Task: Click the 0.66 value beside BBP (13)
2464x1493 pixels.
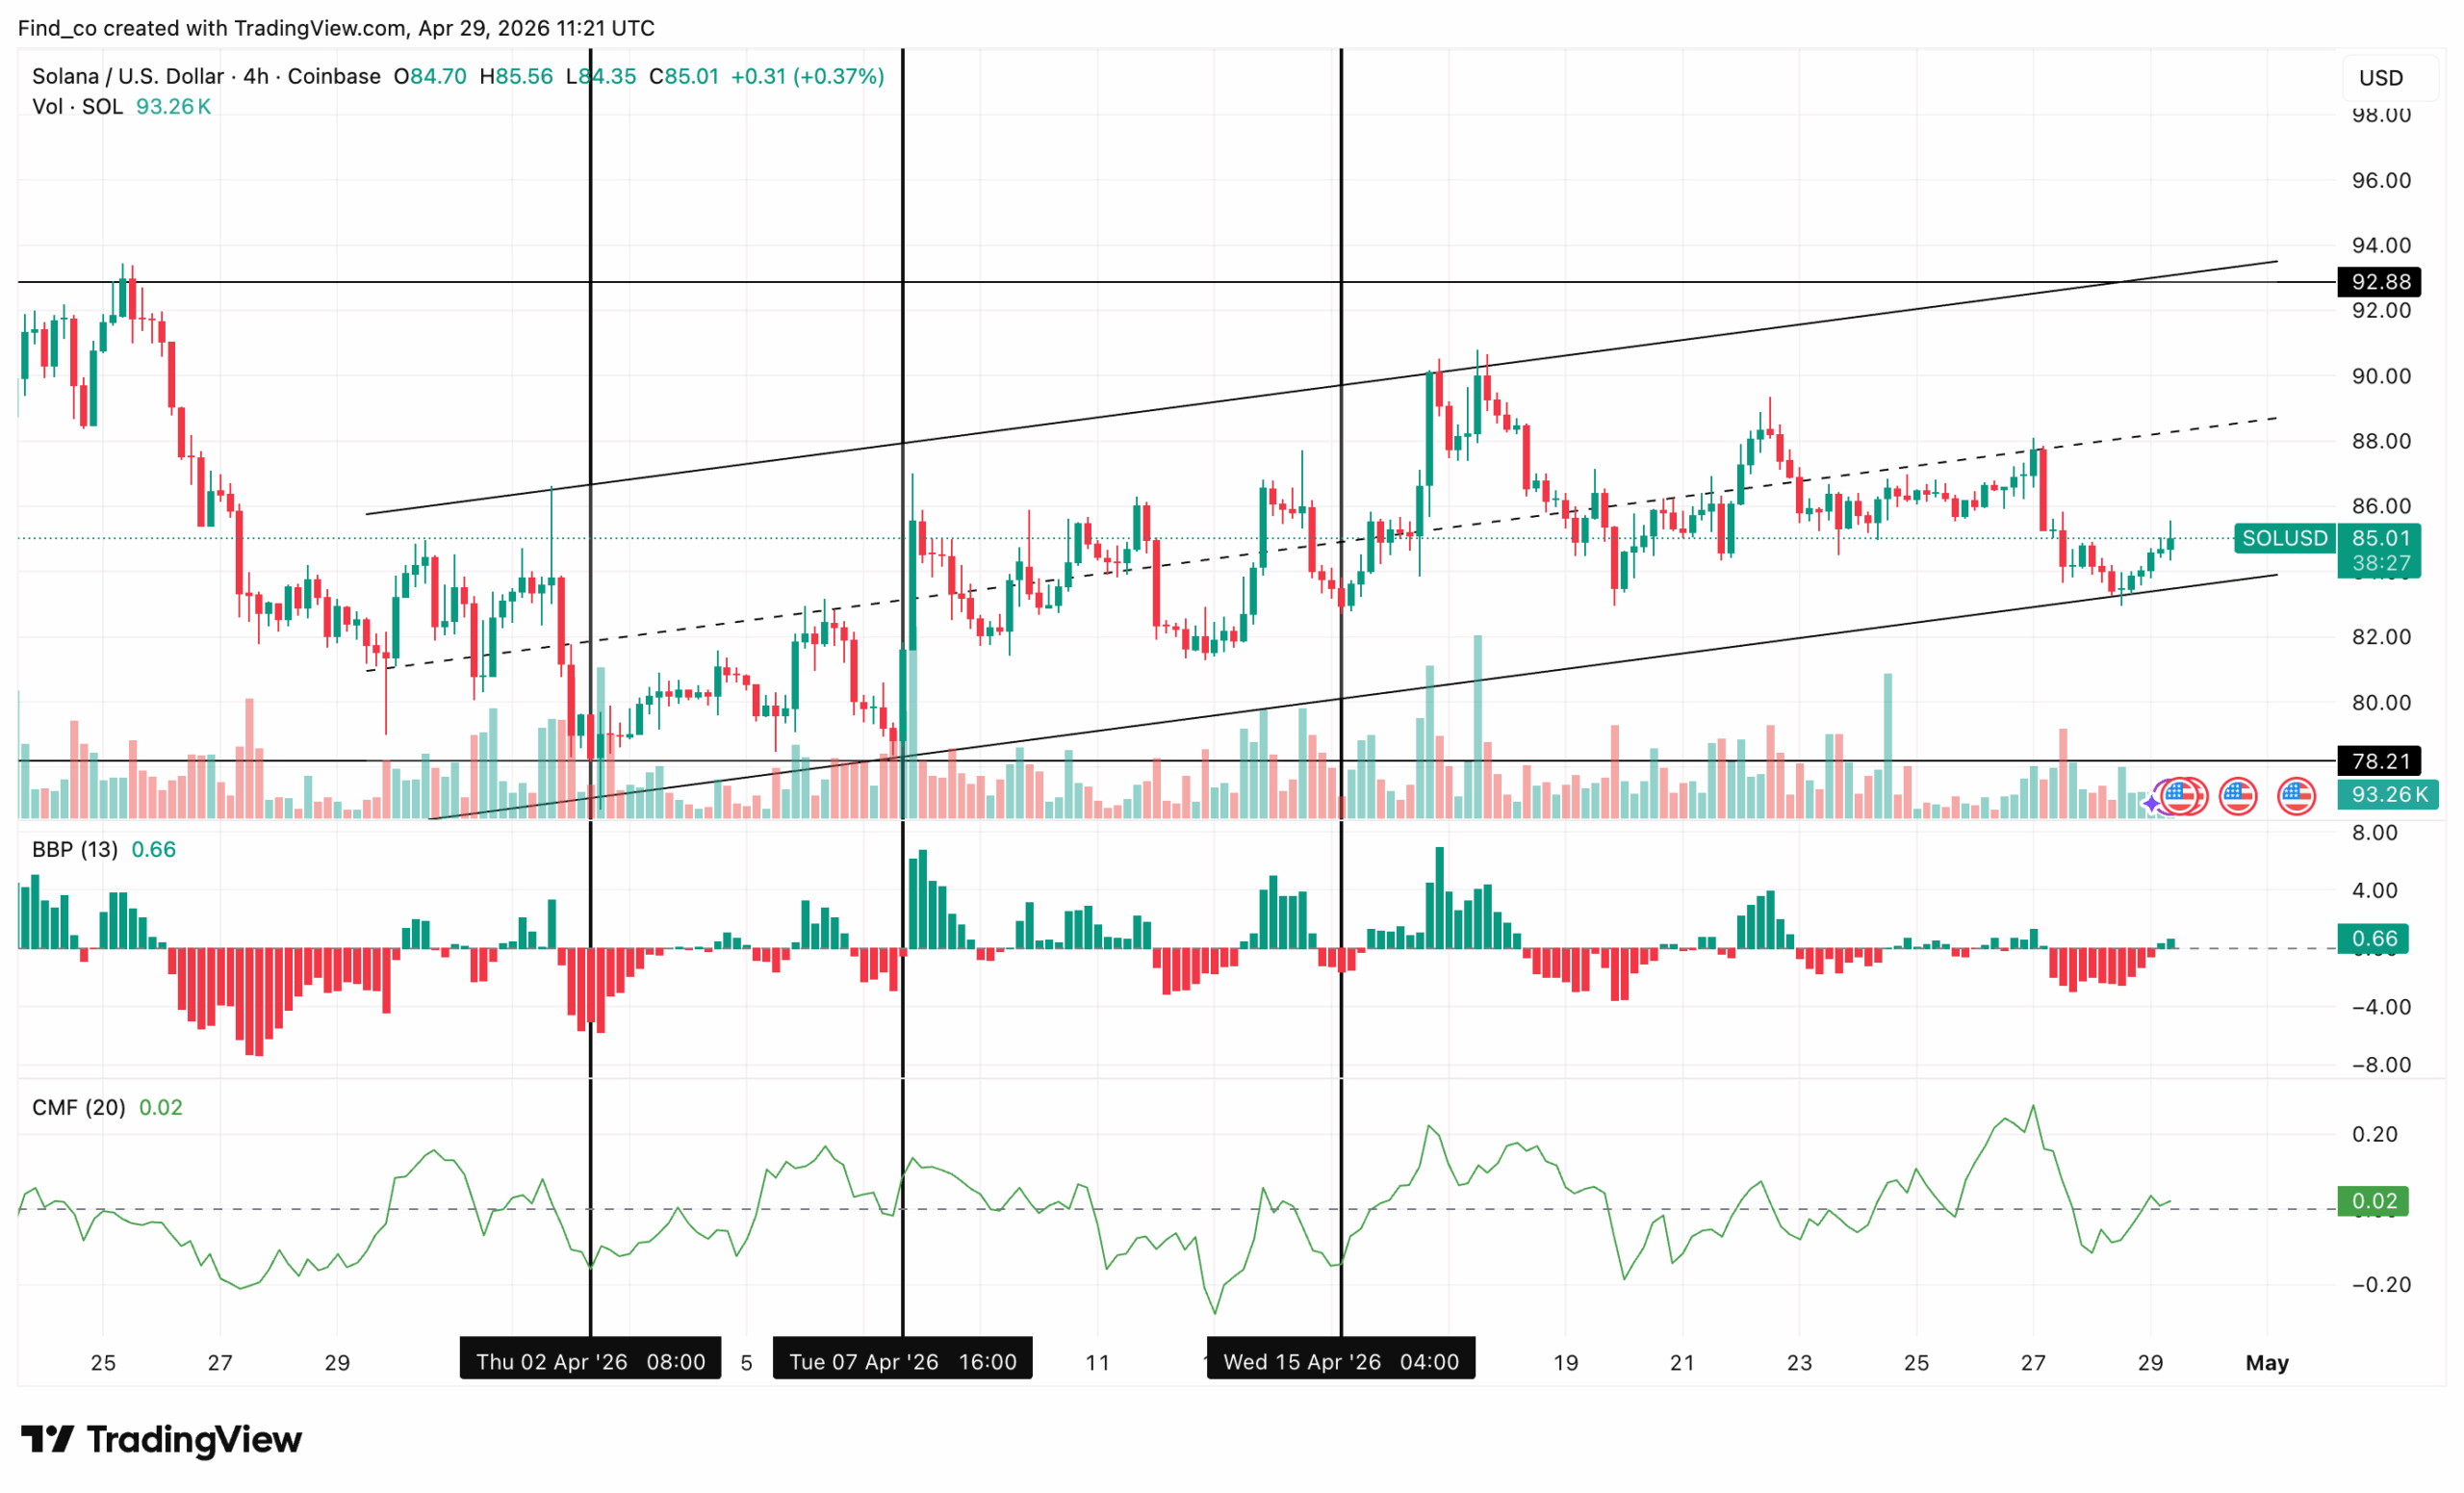Action: click(154, 849)
